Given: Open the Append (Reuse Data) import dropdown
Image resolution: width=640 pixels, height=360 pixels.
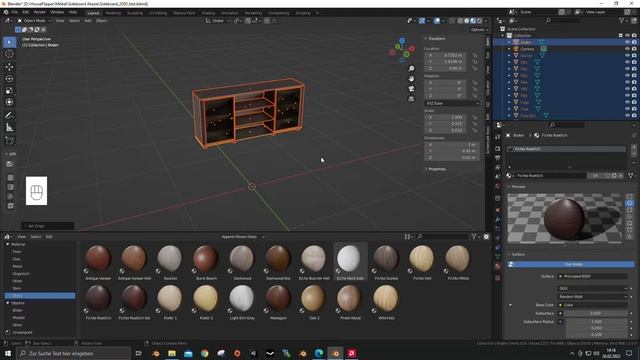Looking at the screenshot, I should tap(242, 237).
